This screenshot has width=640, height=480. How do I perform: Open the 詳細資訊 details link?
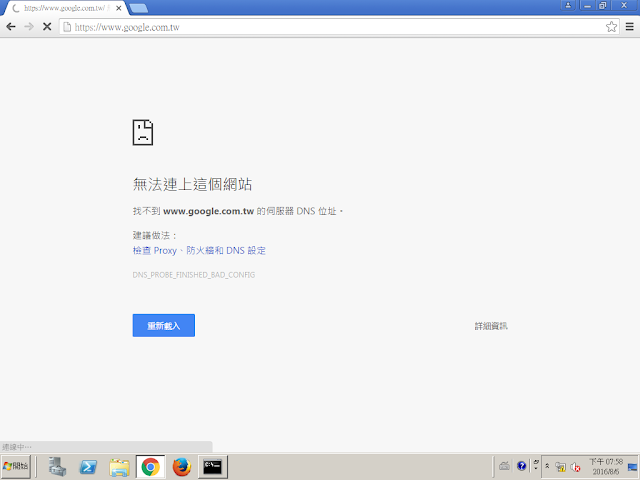pos(491,326)
